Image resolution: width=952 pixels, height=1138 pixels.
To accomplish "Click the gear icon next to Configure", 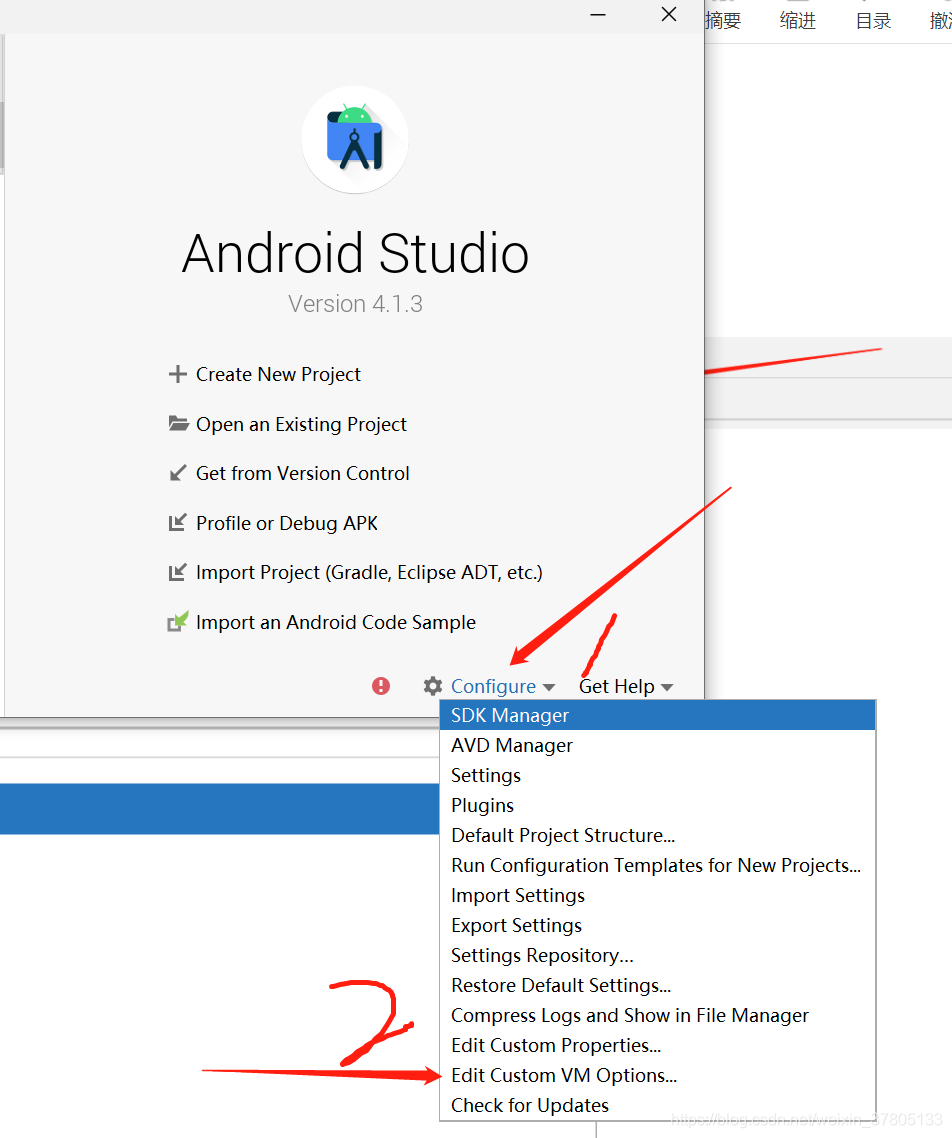I will [432, 686].
